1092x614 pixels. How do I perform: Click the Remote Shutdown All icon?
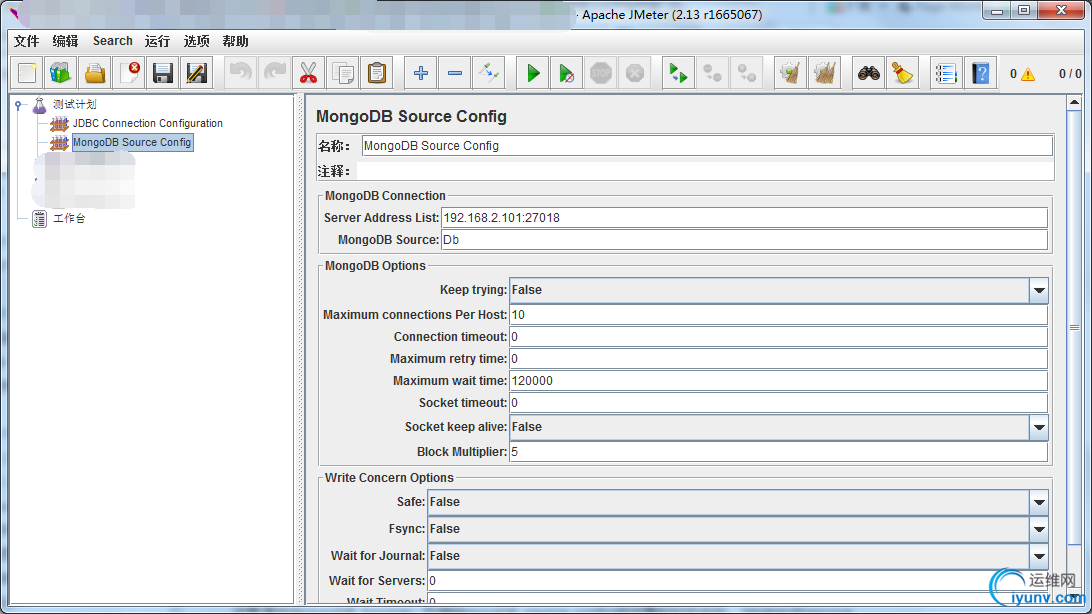pyautogui.click(x=747, y=73)
